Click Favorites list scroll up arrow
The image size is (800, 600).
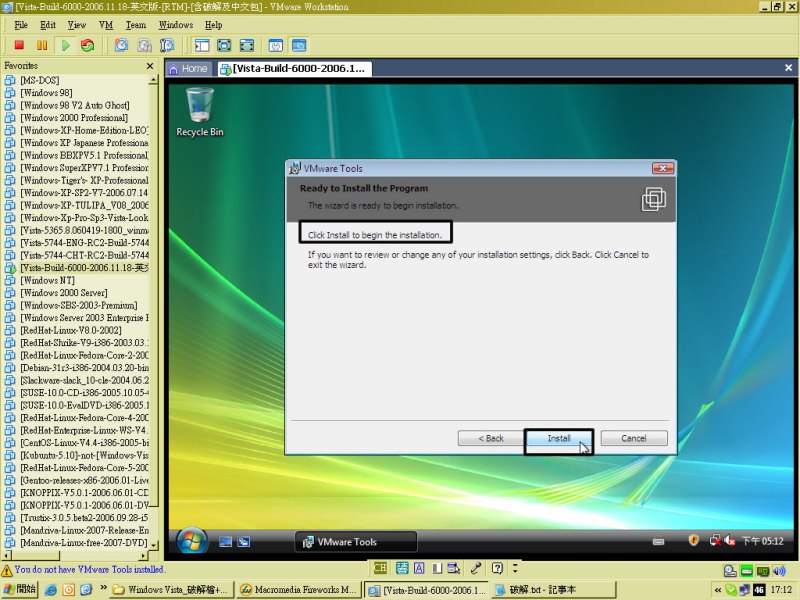153,80
